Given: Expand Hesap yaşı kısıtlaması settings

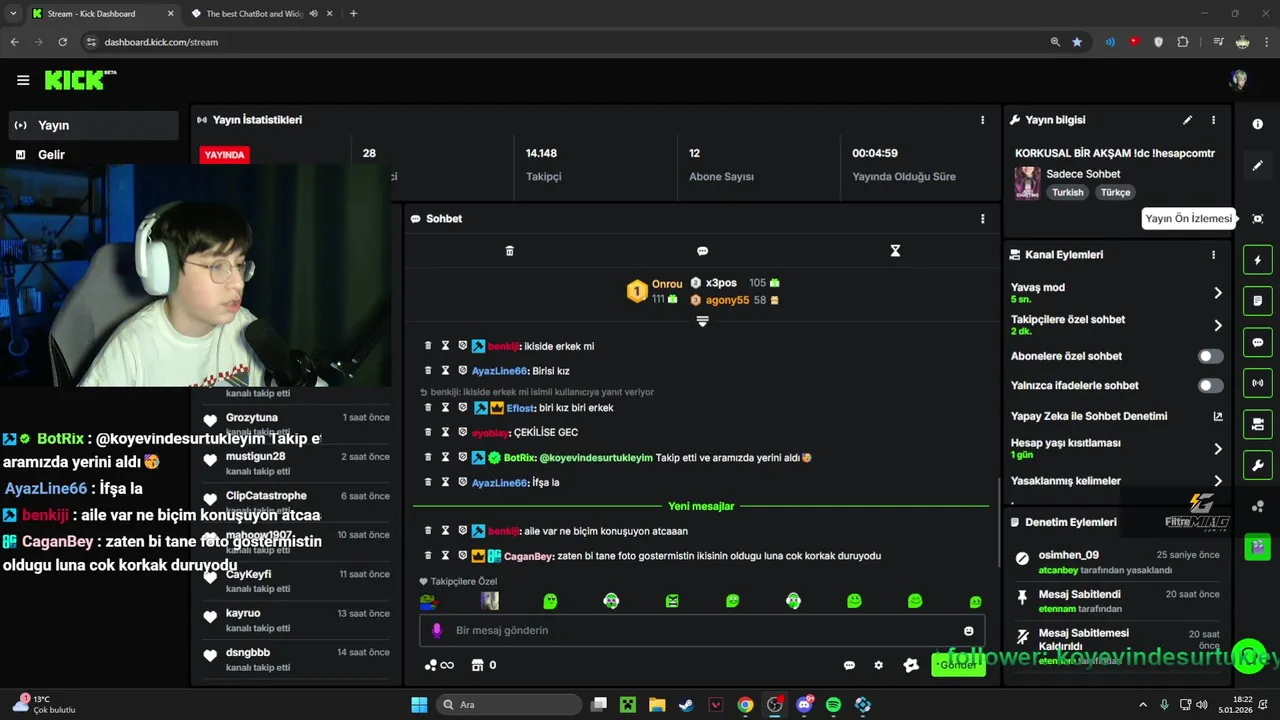Looking at the screenshot, I should (x=1217, y=449).
